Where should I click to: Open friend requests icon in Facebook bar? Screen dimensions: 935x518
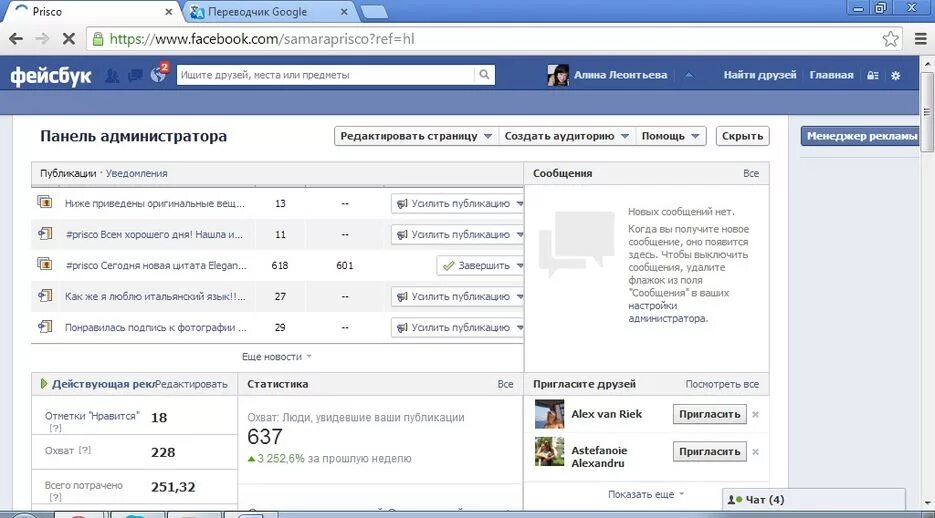tap(112, 75)
